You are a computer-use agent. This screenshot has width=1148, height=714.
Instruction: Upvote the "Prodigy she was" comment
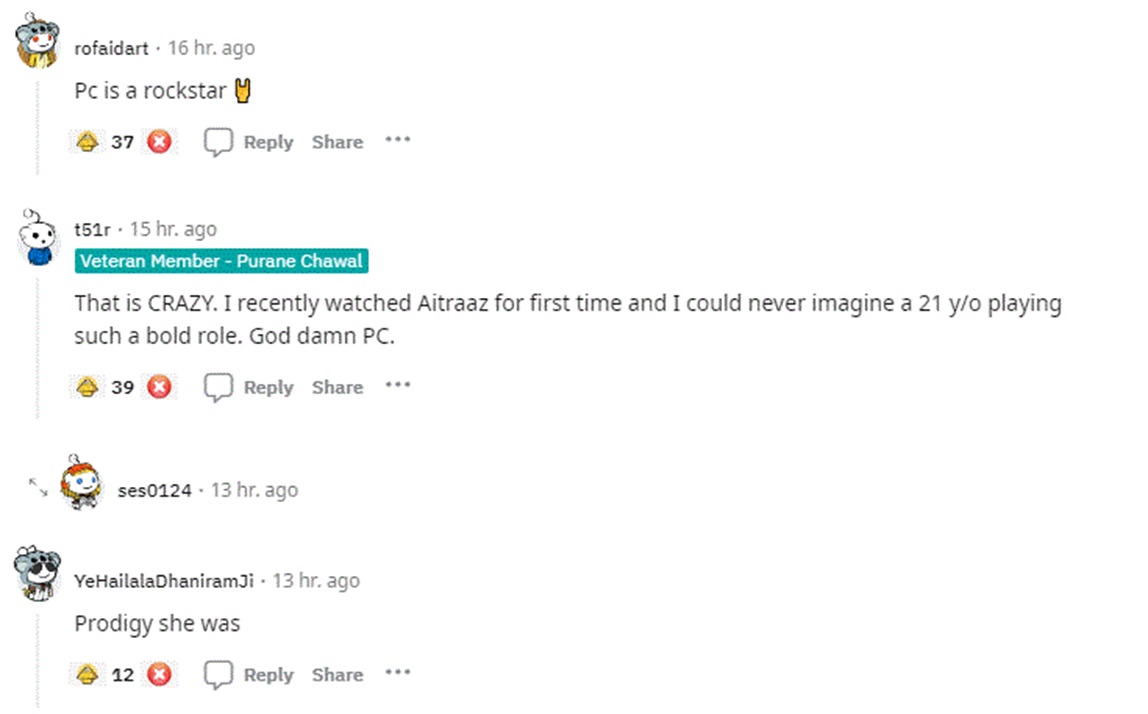coord(88,674)
